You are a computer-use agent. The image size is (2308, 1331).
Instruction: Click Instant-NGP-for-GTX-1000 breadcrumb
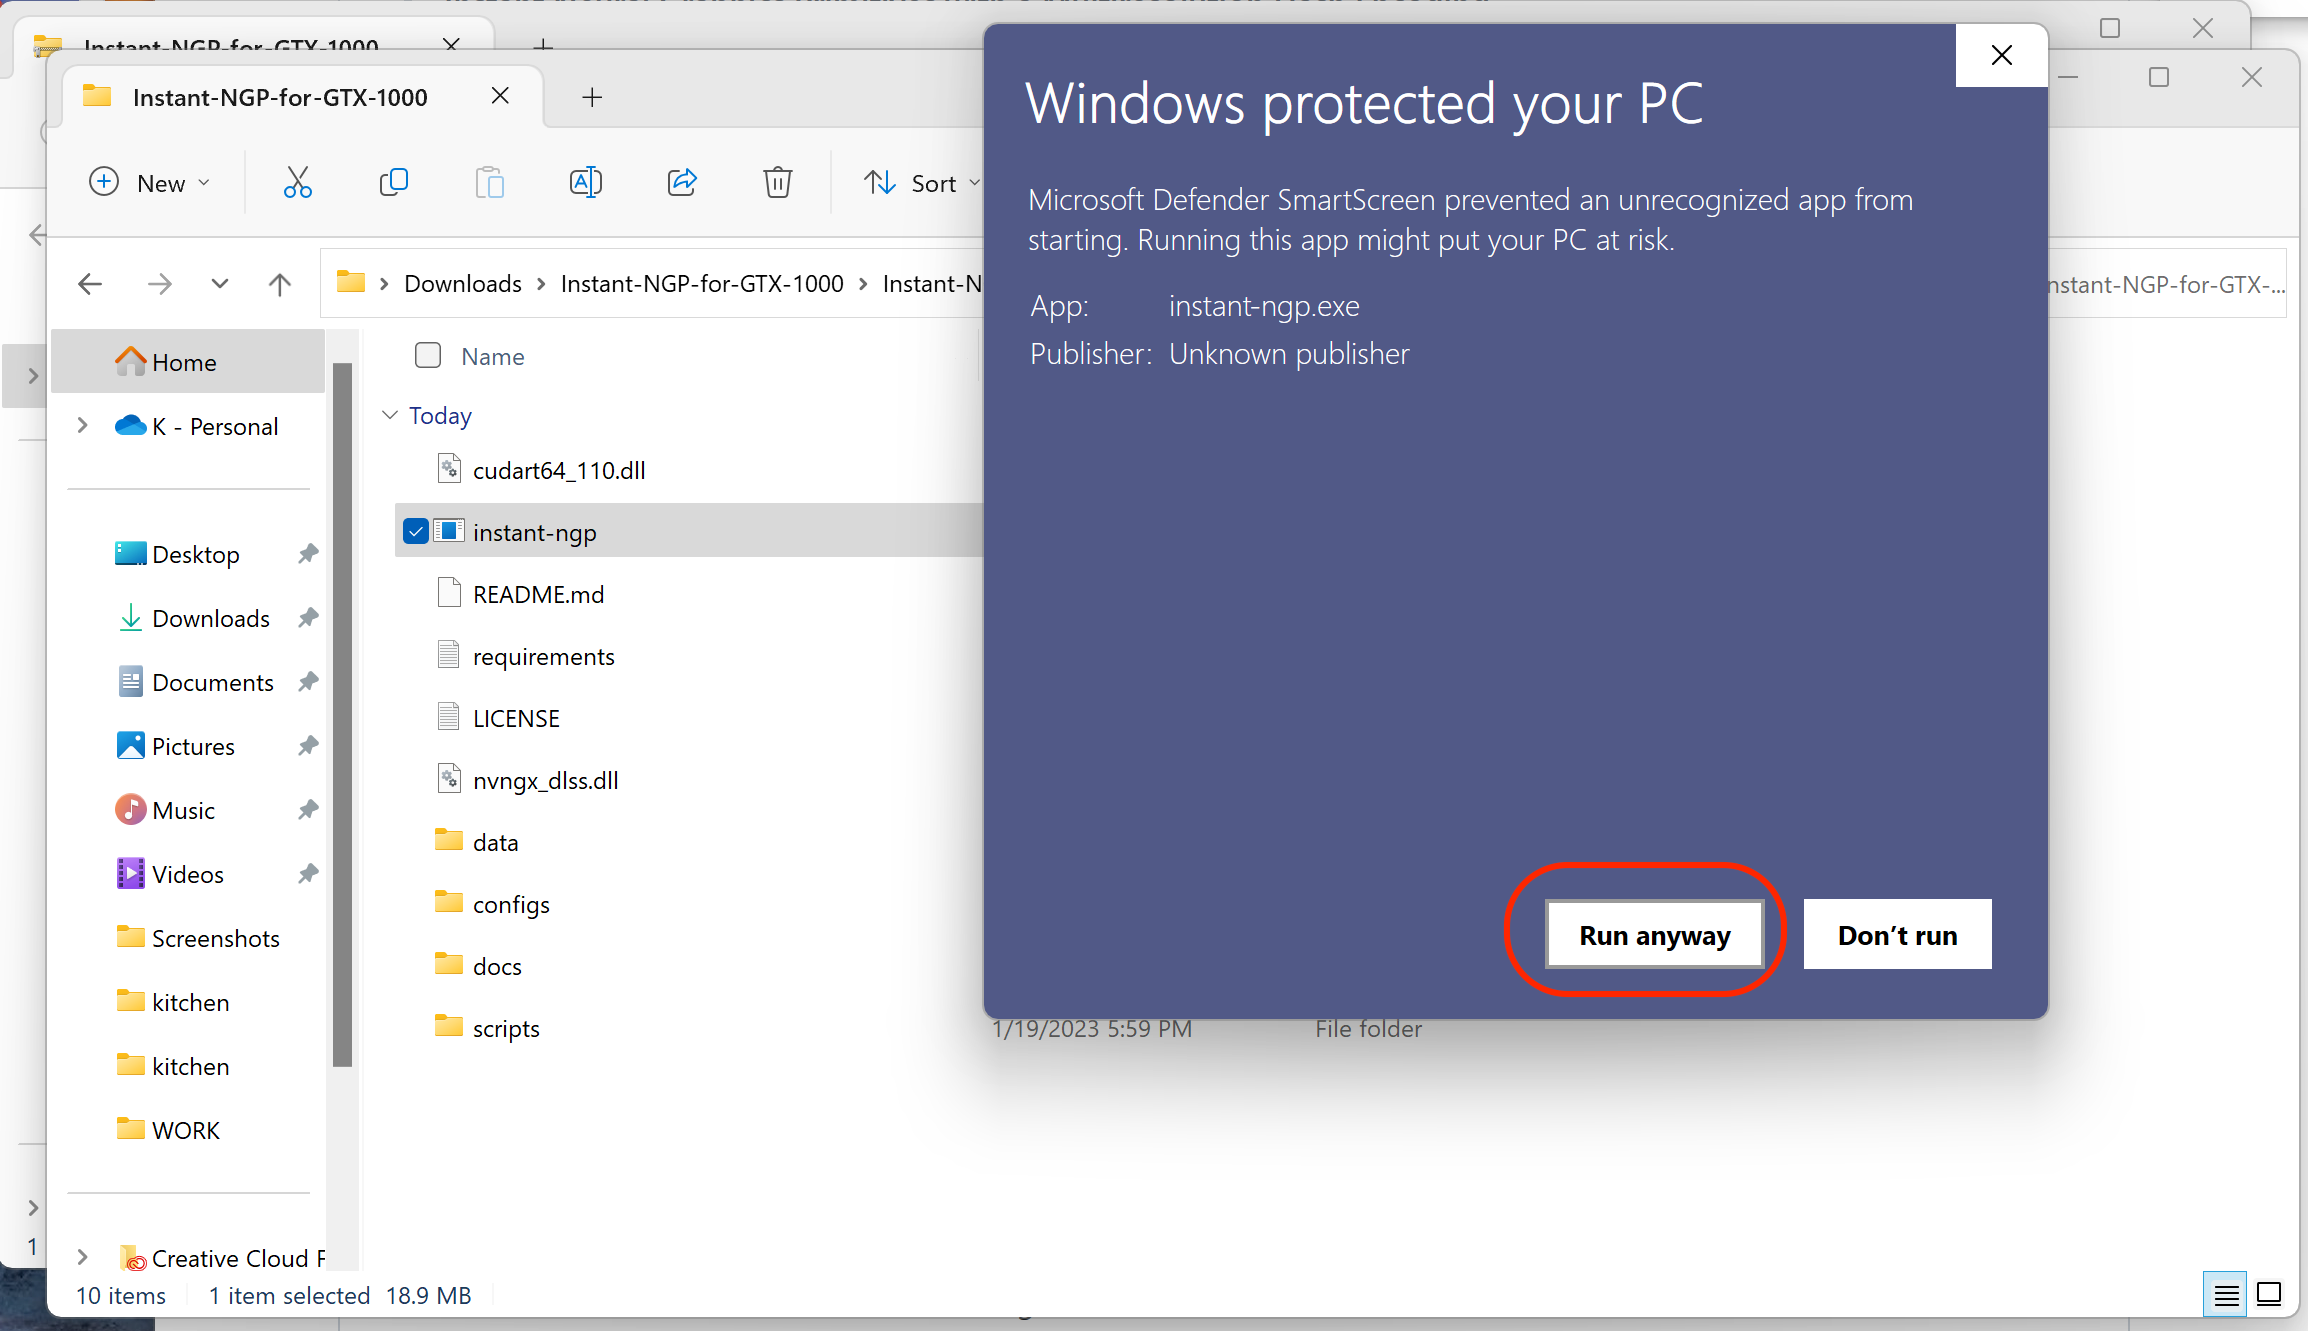click(702, 284)
